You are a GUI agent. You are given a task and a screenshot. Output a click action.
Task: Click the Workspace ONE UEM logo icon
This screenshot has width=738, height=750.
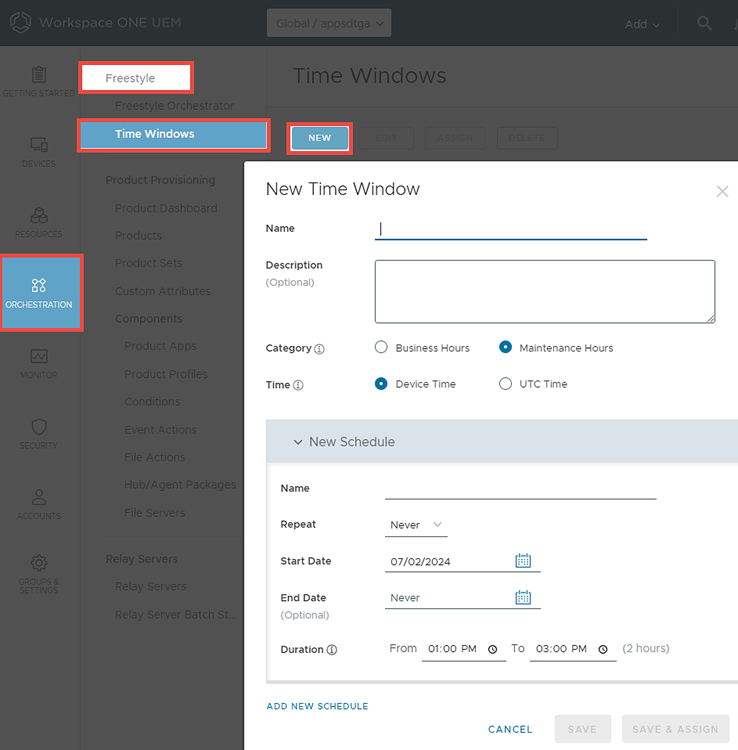21,22
